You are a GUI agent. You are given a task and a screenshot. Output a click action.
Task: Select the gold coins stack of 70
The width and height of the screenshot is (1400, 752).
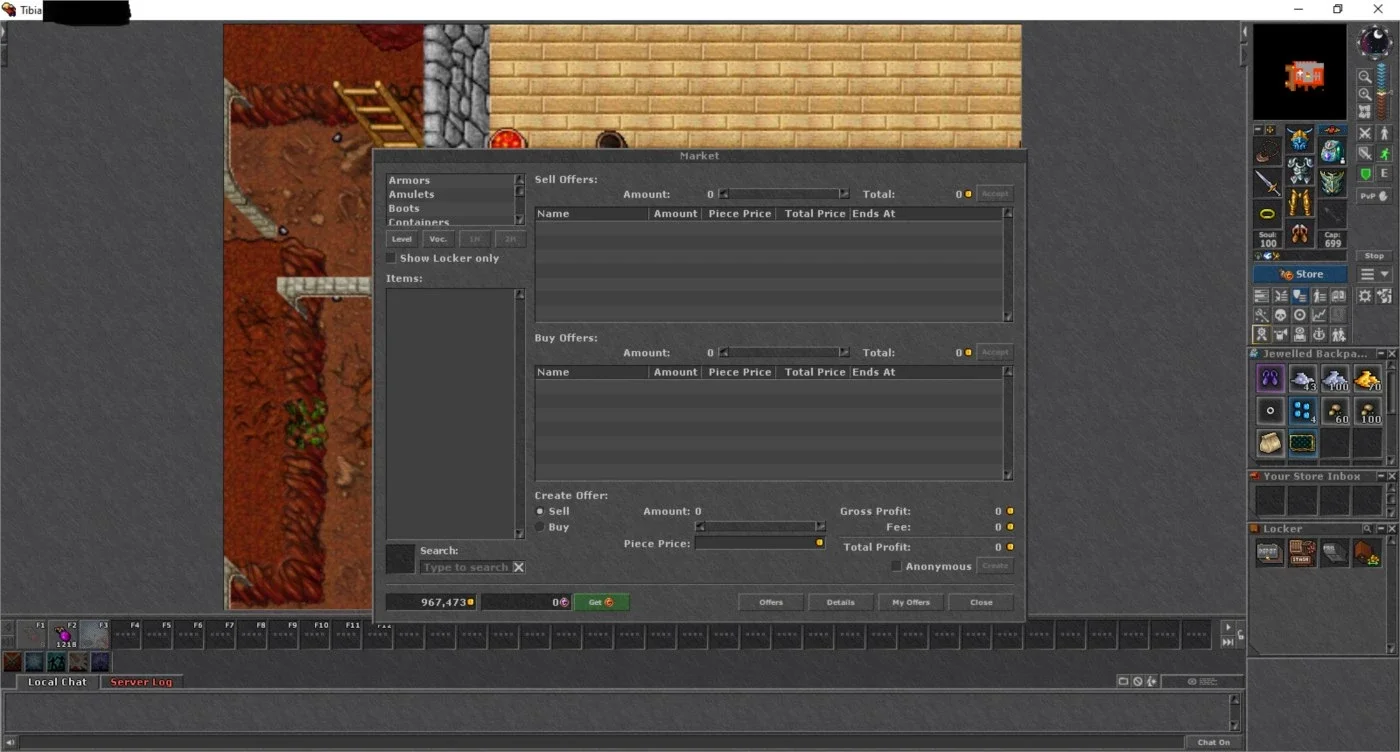(x=1367, y=379)
